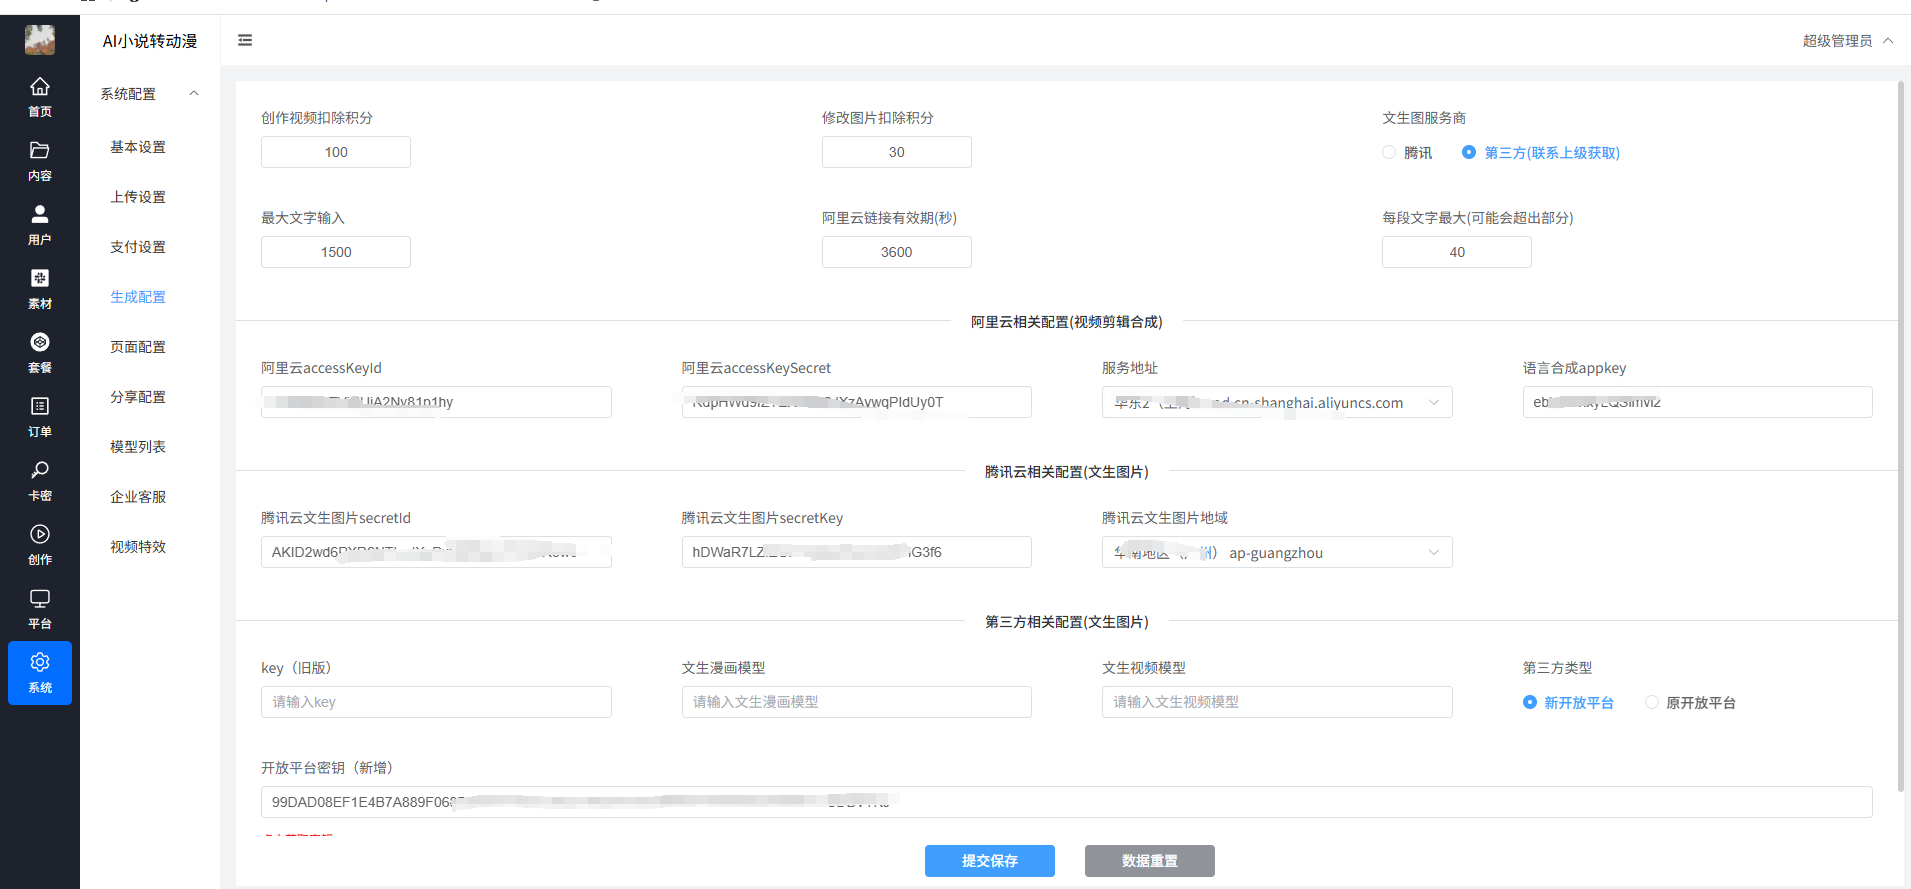1911x889 pixels.
Task: Click the 文生漫画模型 input field
Action: [857, 702]
